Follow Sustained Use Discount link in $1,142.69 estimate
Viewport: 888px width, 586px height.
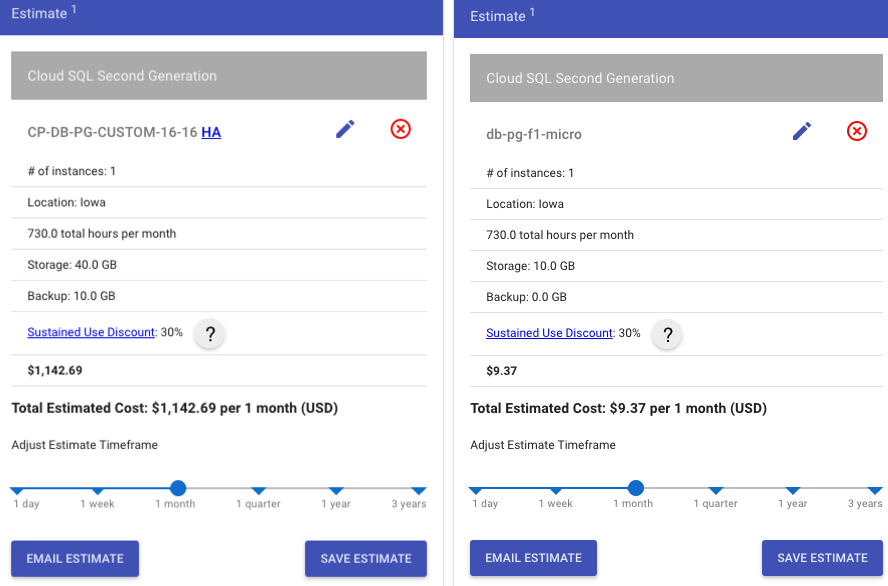(91, 332)
